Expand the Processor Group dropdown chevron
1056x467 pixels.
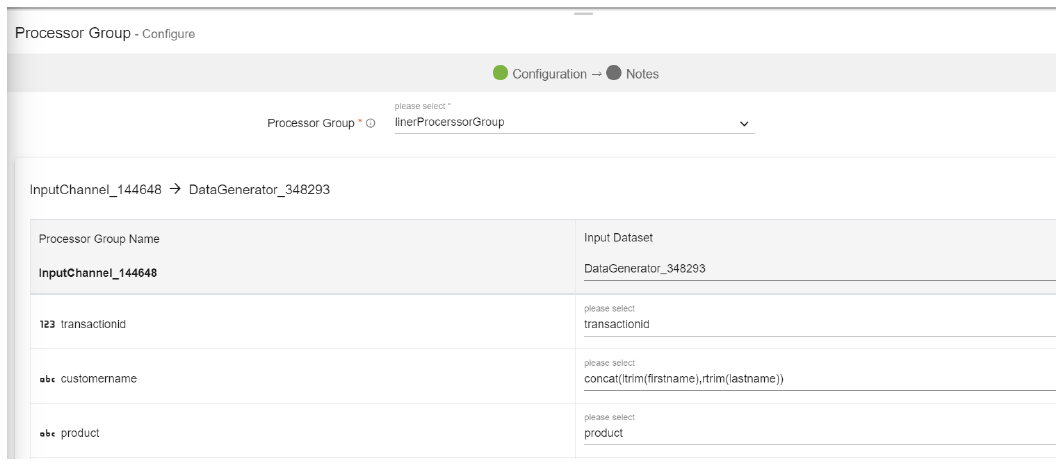tap(743, 124)
